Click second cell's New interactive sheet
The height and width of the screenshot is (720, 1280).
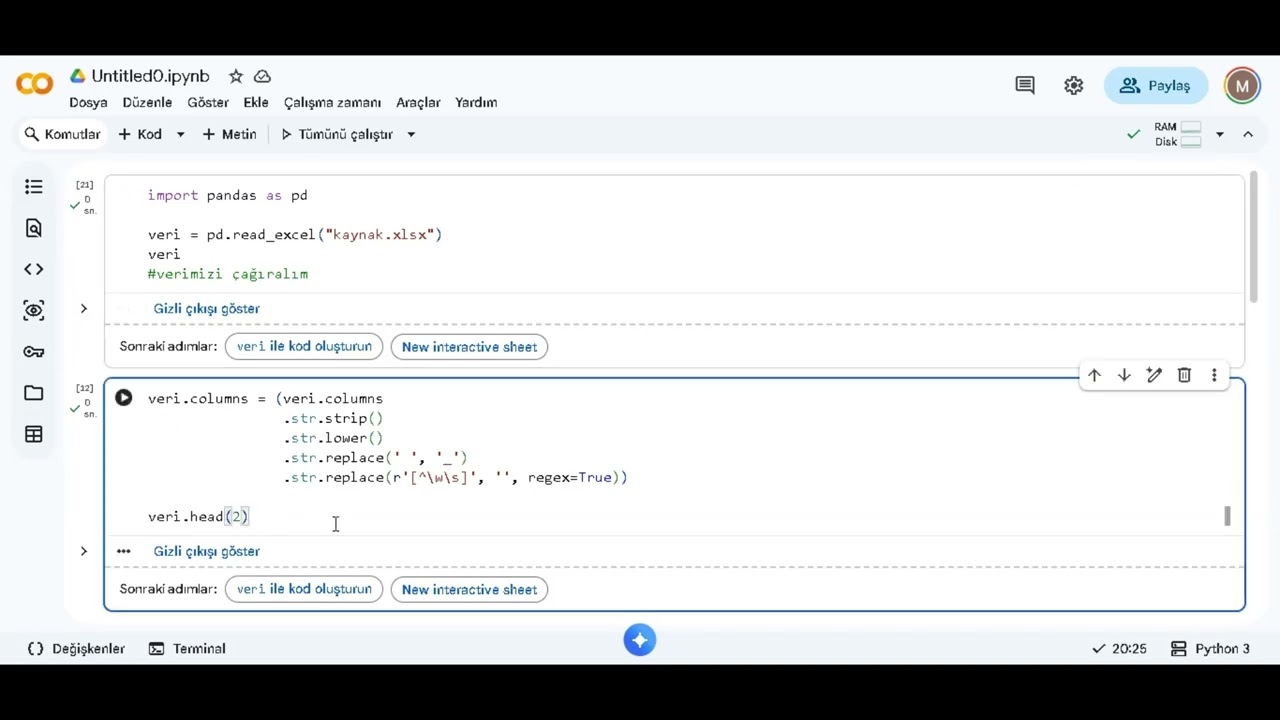[469, 589]
